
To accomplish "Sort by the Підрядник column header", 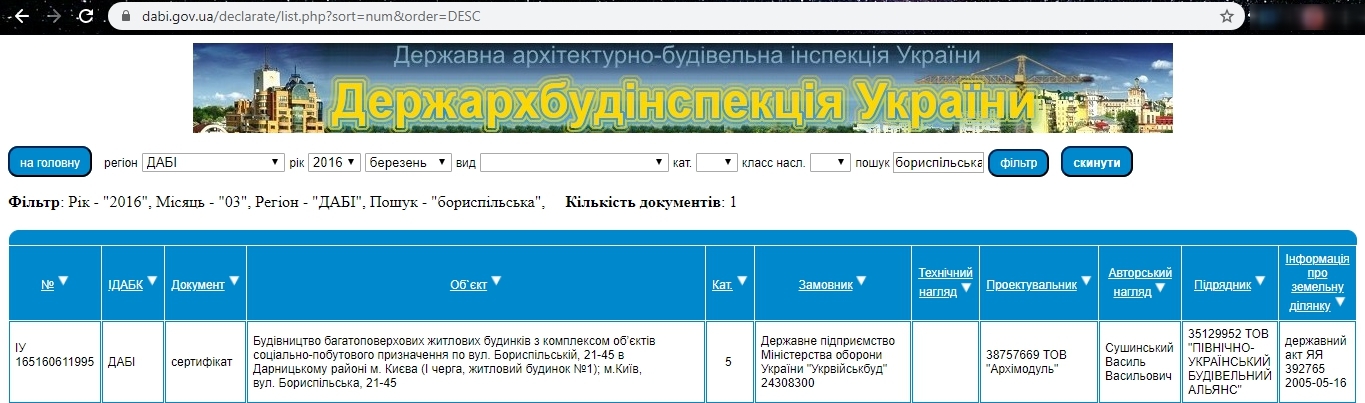I will 1222,285.
